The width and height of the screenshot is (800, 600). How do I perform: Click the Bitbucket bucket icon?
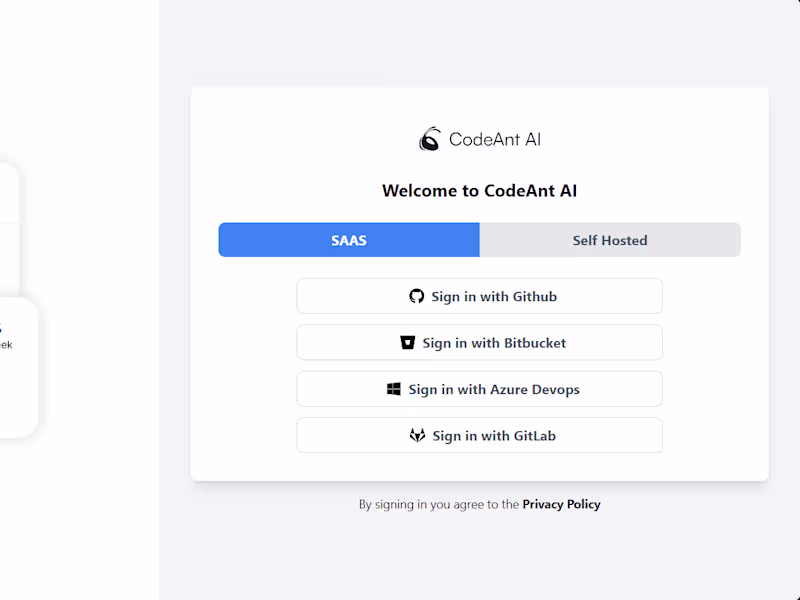pyautogui.click(x=406, y=342)
